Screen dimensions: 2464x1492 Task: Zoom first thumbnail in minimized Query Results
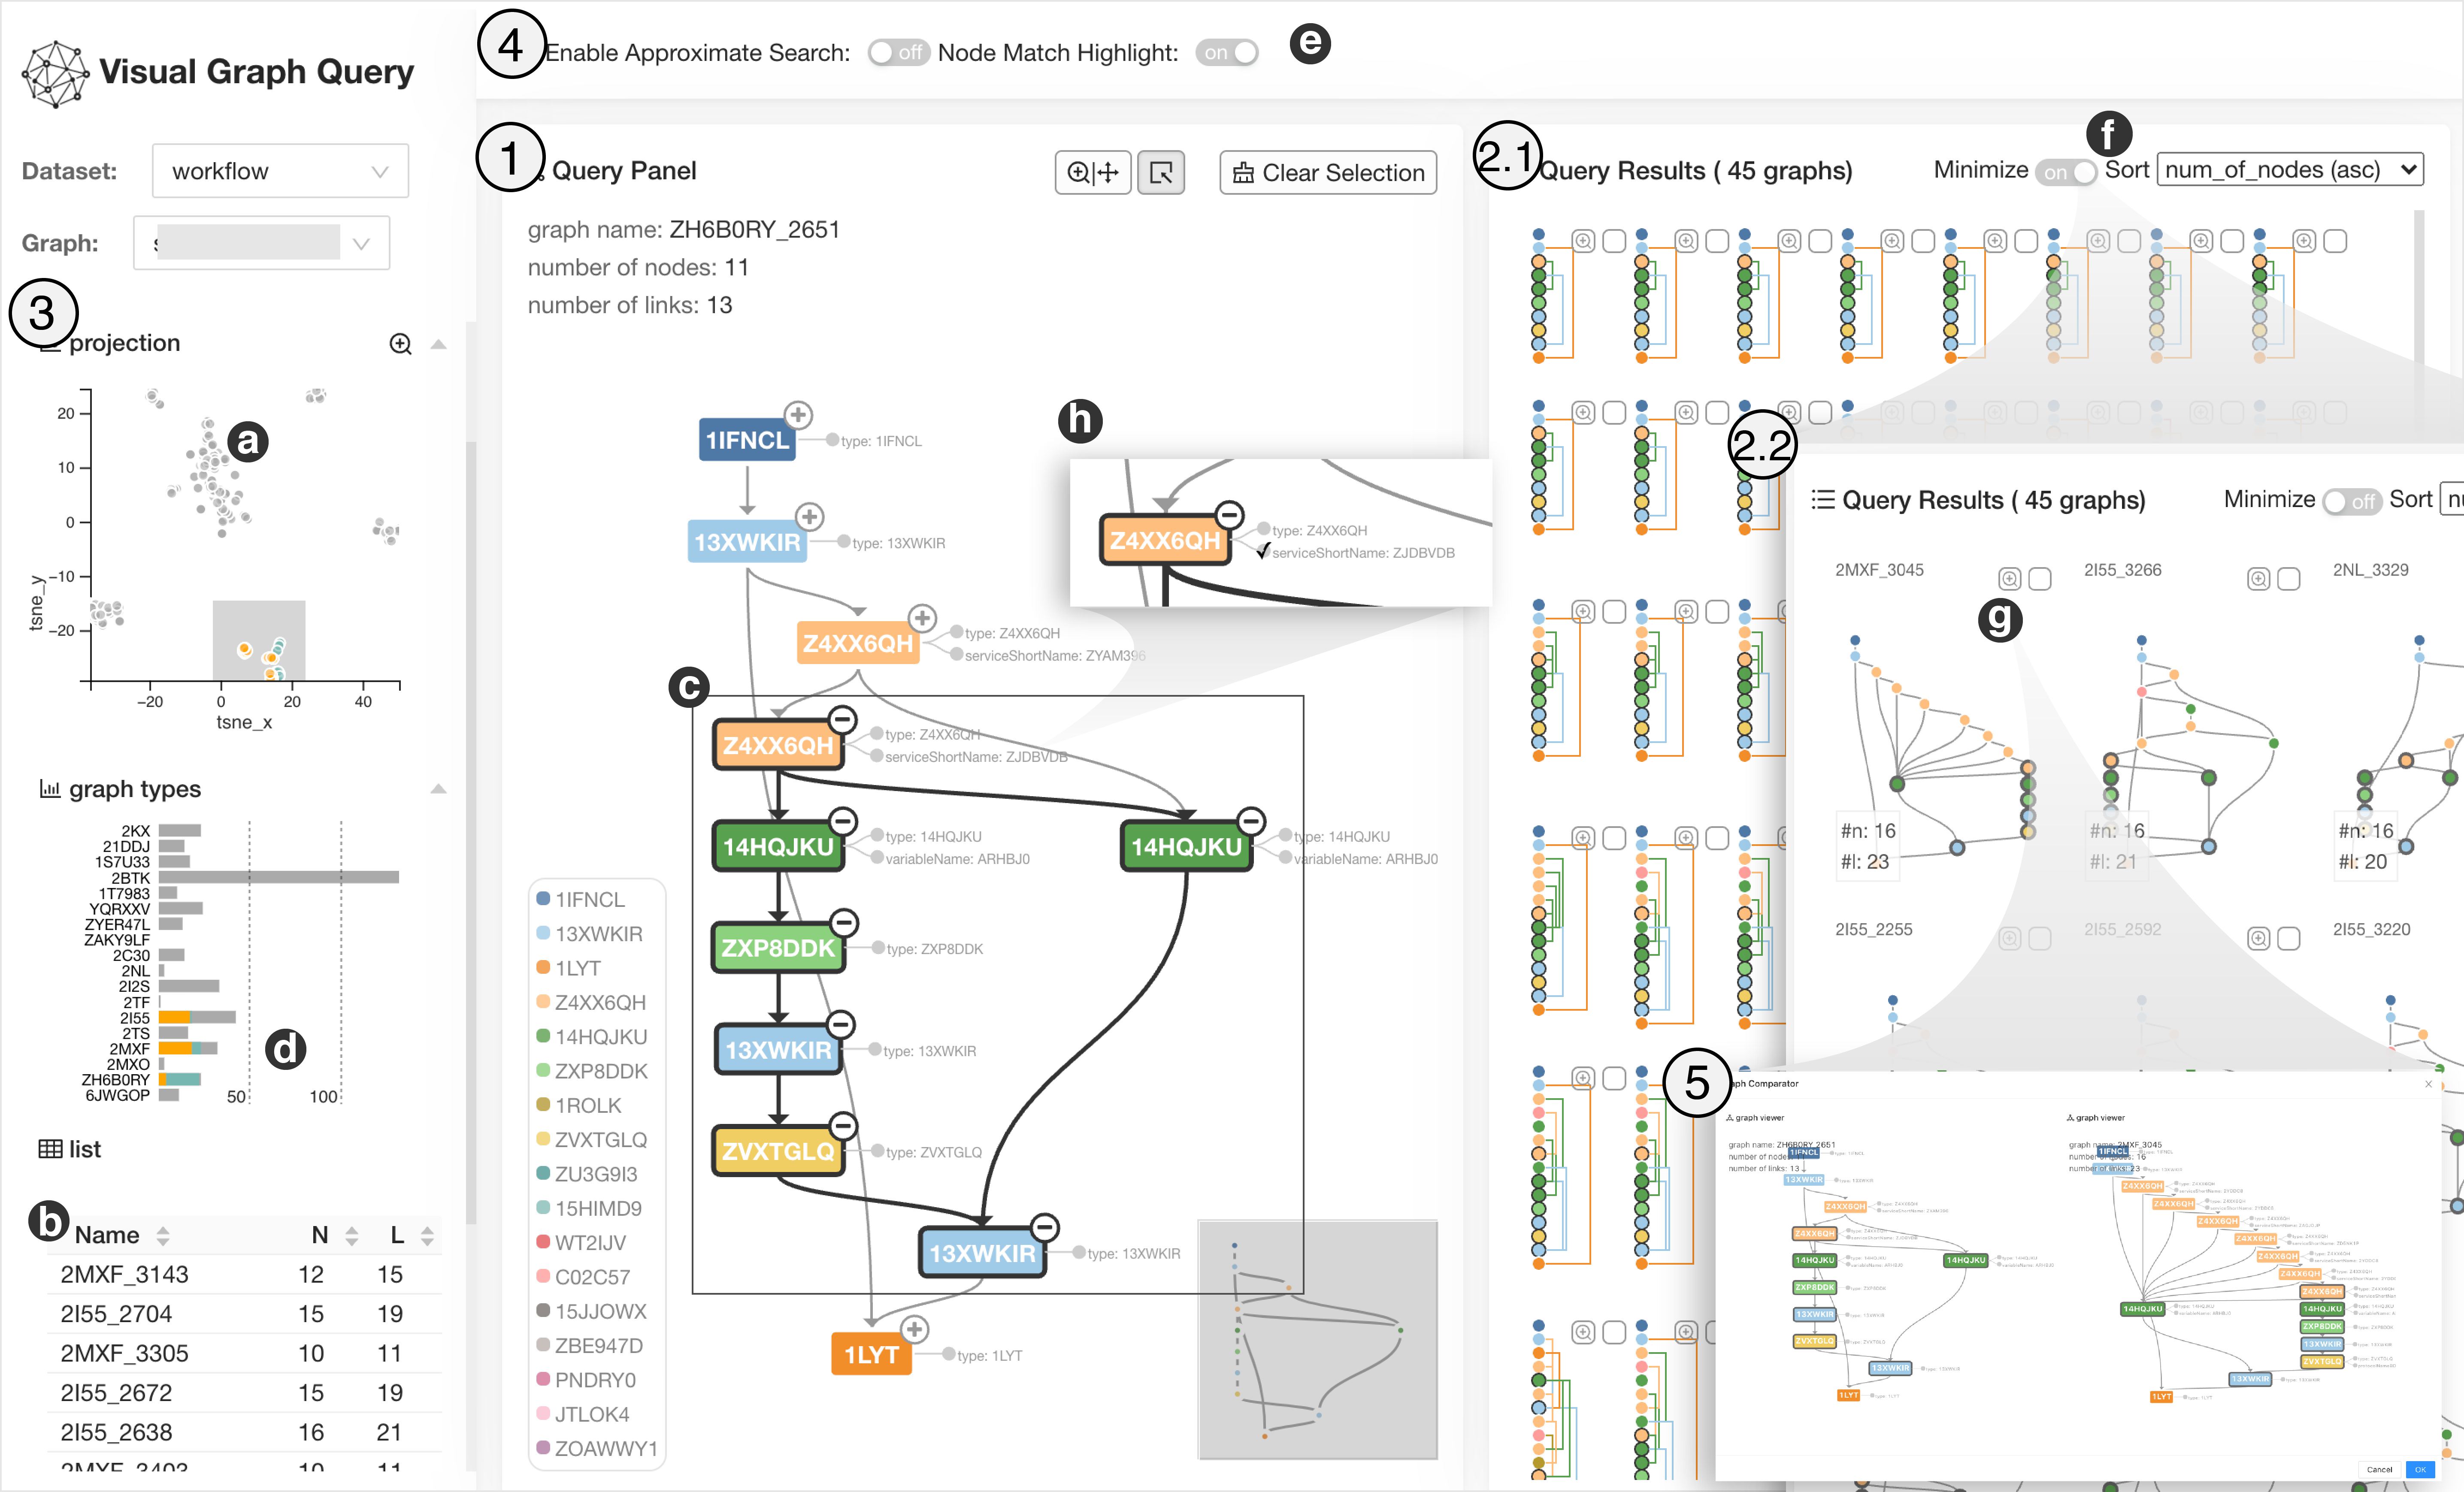click(x=1583, y=241)
